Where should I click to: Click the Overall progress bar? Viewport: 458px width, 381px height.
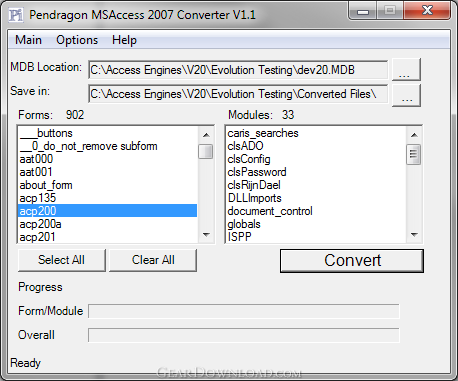point(244,335)
